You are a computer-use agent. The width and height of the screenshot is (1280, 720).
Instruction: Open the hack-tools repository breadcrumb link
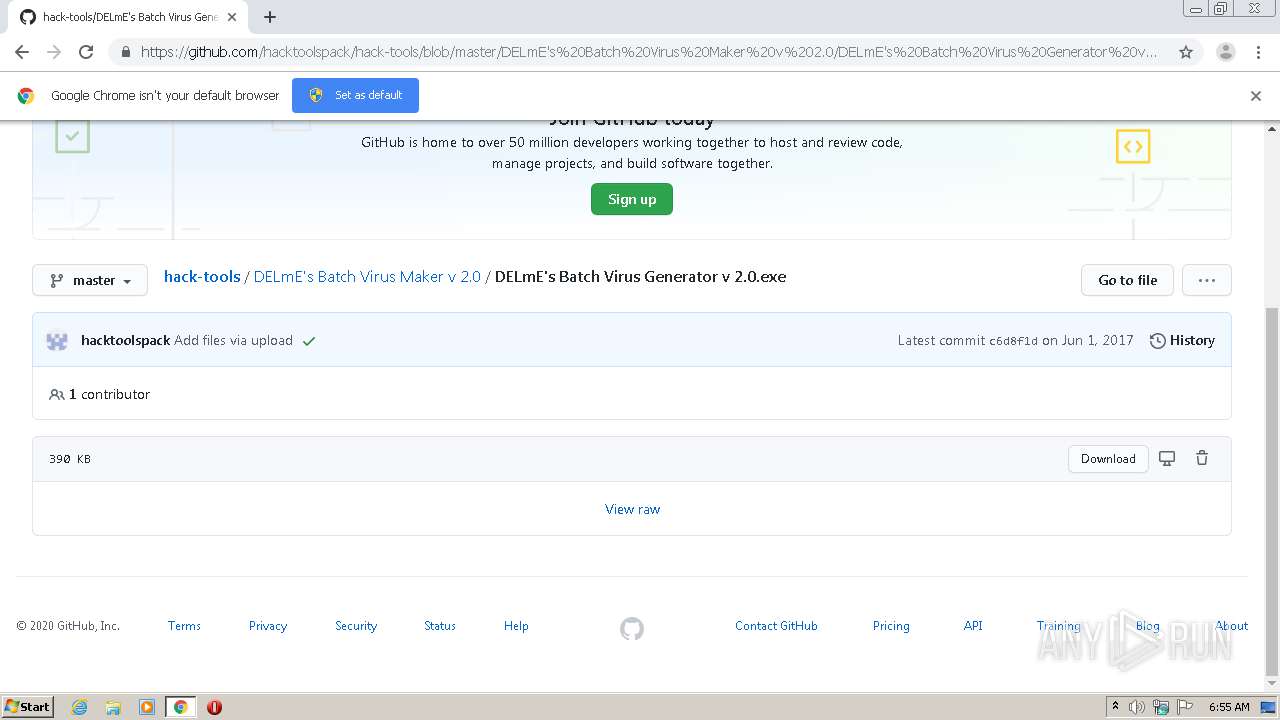(x=202, y=276)
